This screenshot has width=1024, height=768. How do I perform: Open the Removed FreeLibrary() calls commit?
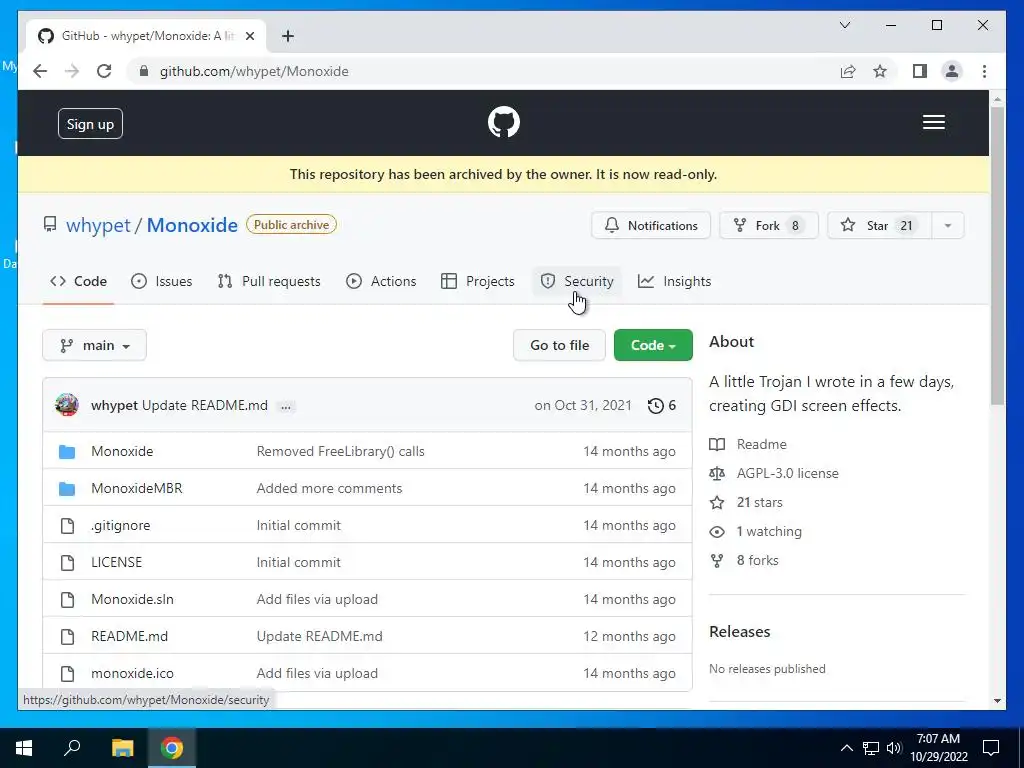[340, 451]
